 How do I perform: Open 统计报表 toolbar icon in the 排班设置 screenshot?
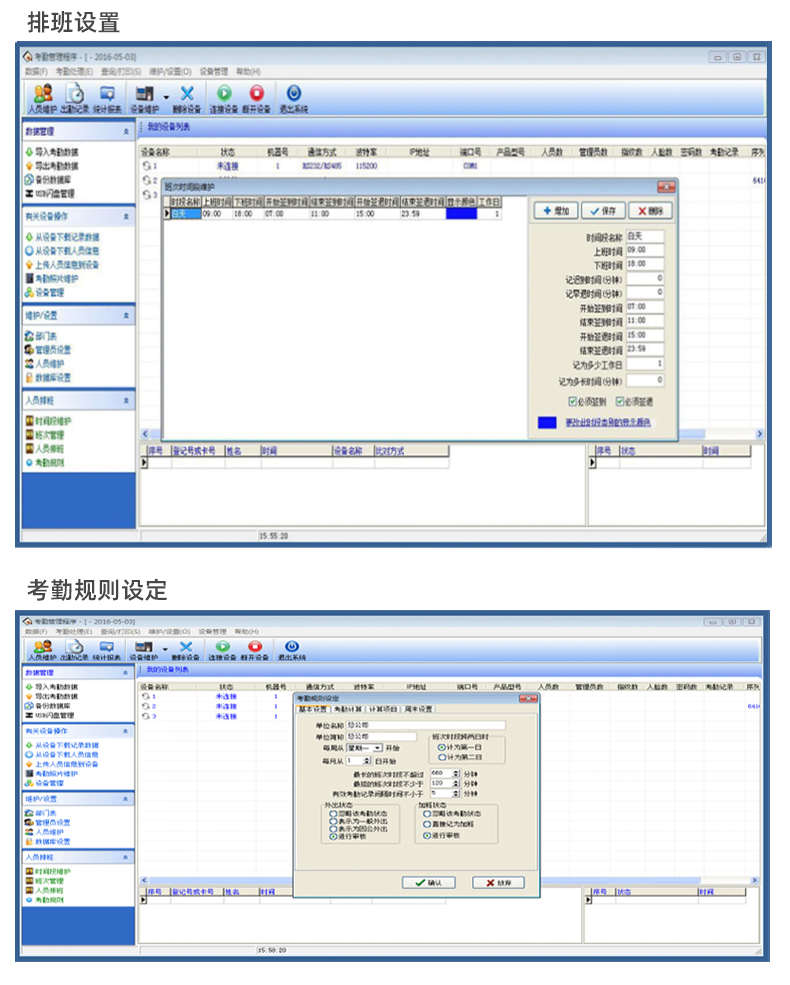click(x=107, y=97)
